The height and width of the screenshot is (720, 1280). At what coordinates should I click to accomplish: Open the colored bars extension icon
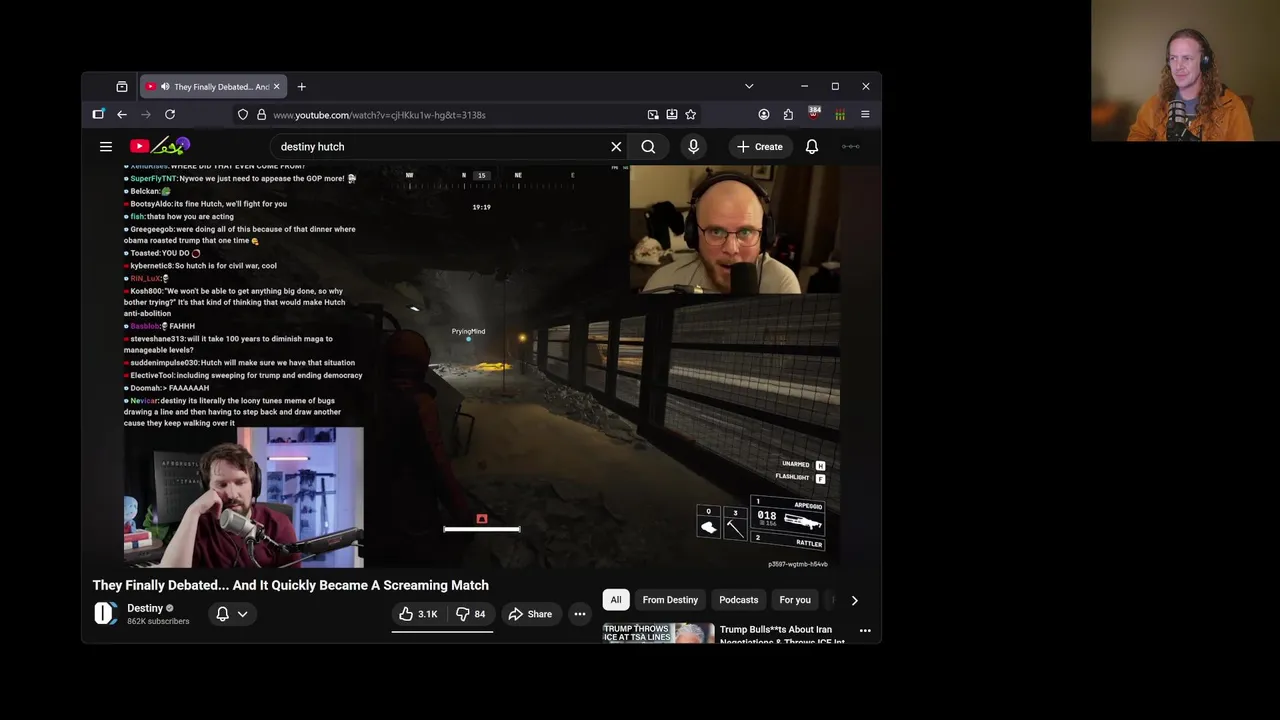840,115
